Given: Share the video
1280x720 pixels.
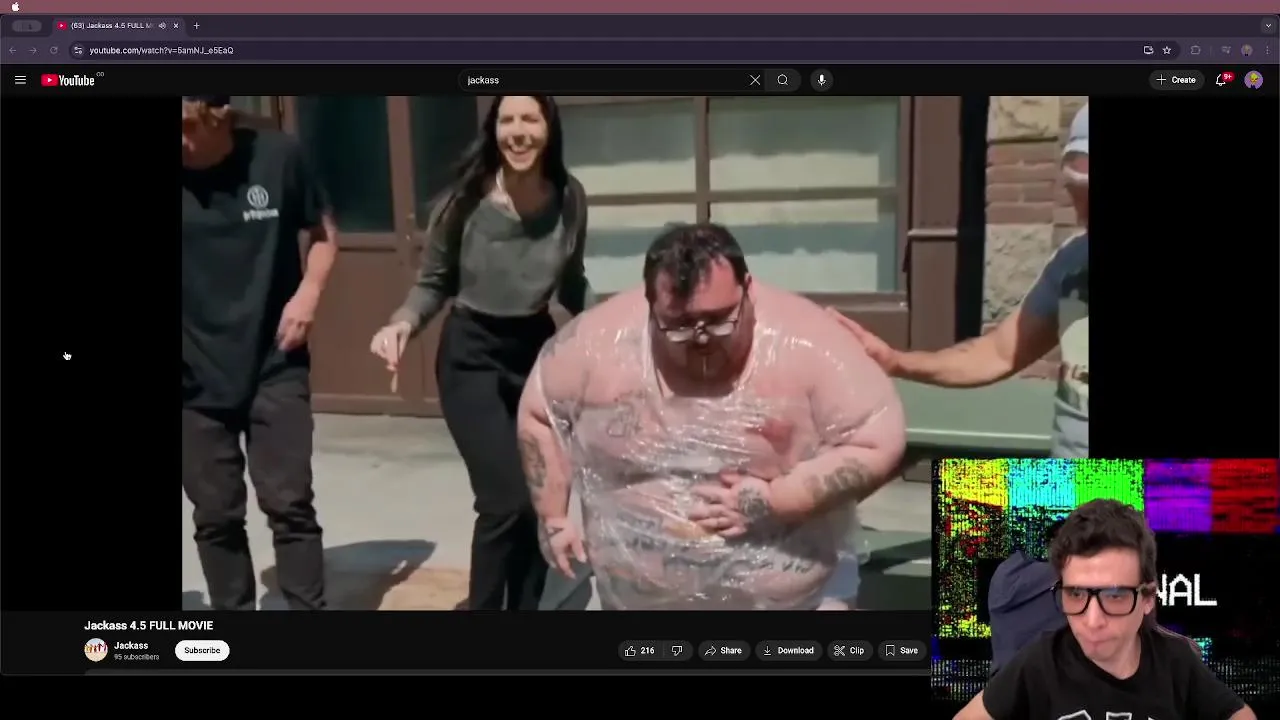Looking at the screenshot, I should click(x=723, y=650).
